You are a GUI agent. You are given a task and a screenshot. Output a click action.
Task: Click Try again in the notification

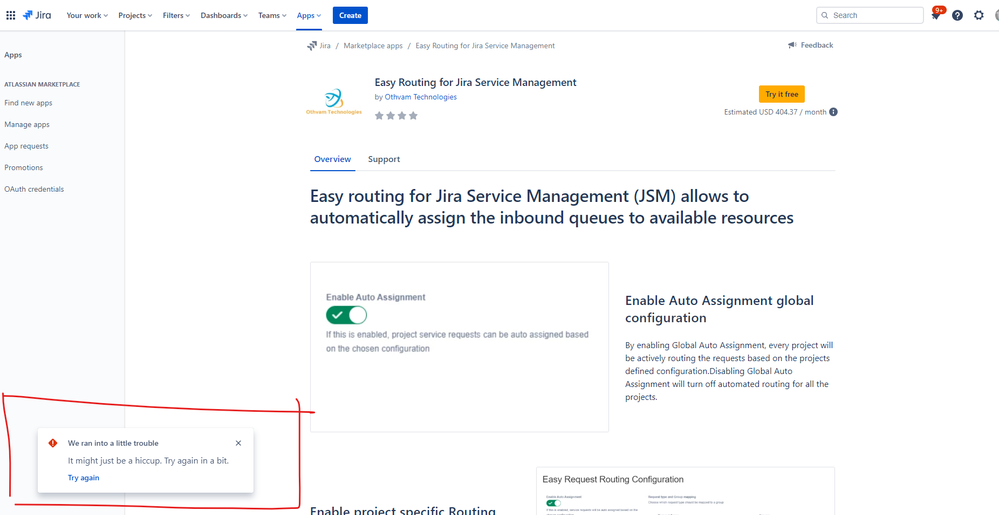click(x=83, y=477)
